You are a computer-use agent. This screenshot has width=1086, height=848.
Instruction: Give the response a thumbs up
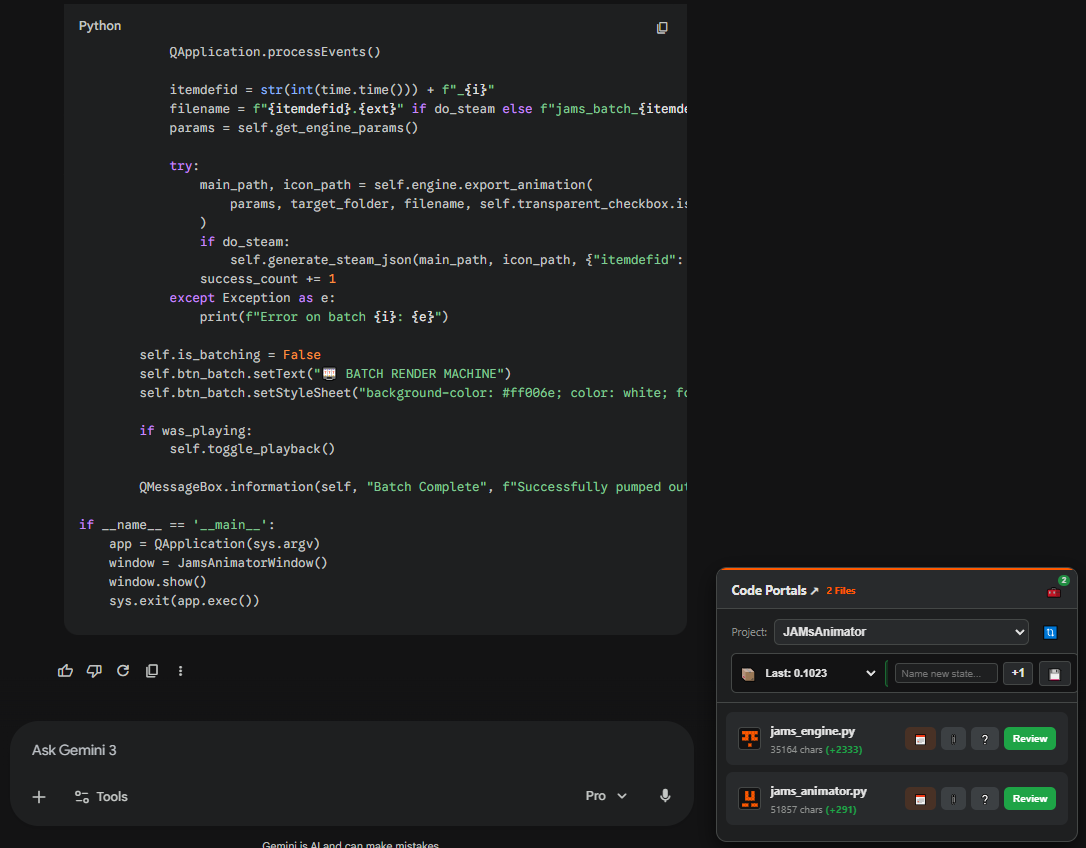coord(66,671)
